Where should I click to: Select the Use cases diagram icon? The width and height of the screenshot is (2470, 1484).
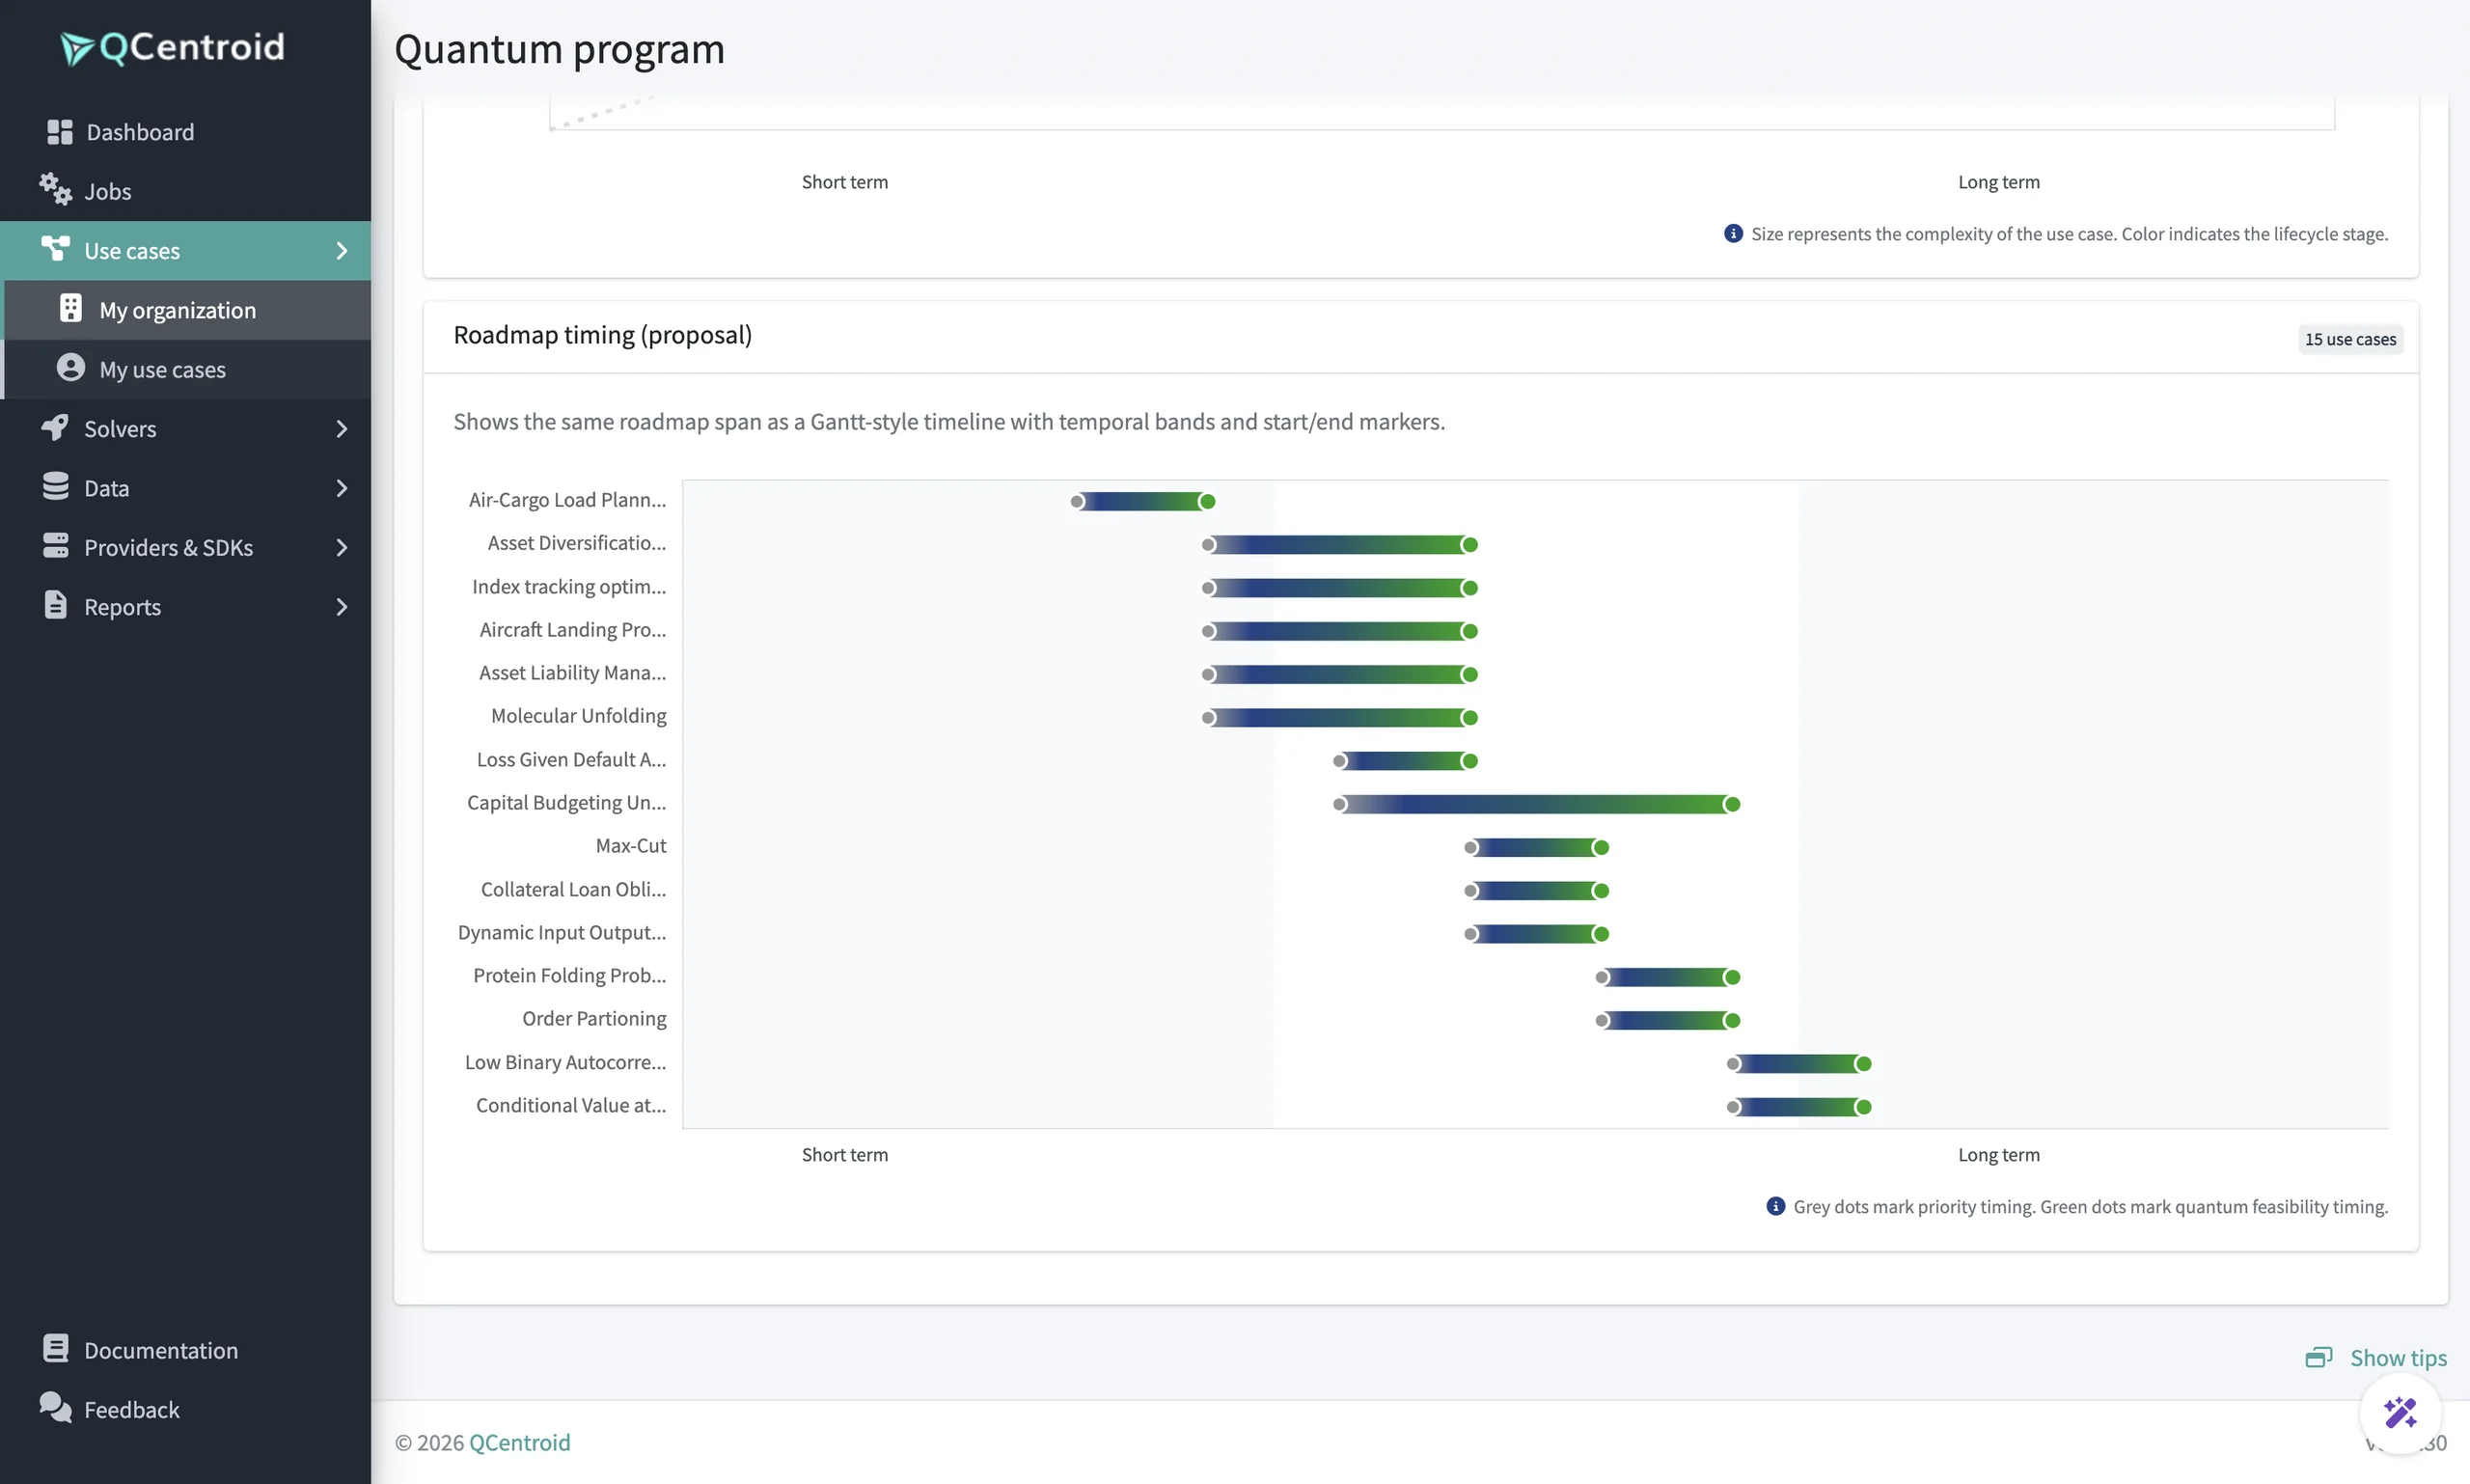pyautogui.click(x=55, y=249)
